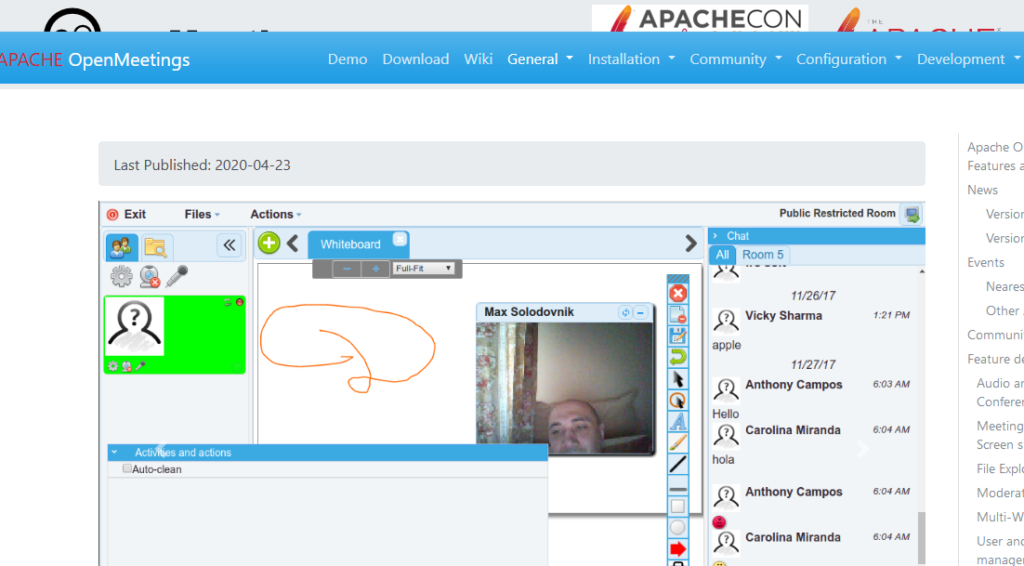Select the rectangle shape tool
The height and width of the screenshot is (566, 1024).
pos(678,507)
